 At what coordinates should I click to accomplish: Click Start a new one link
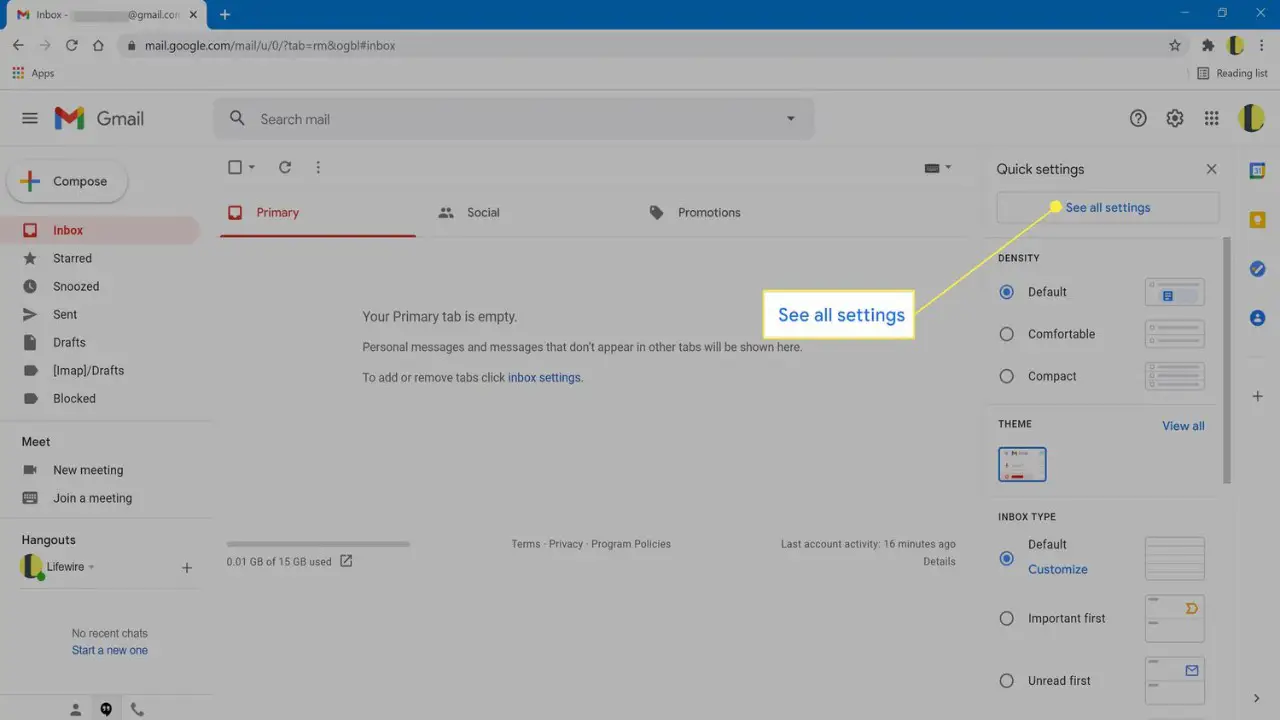[110, 650]
